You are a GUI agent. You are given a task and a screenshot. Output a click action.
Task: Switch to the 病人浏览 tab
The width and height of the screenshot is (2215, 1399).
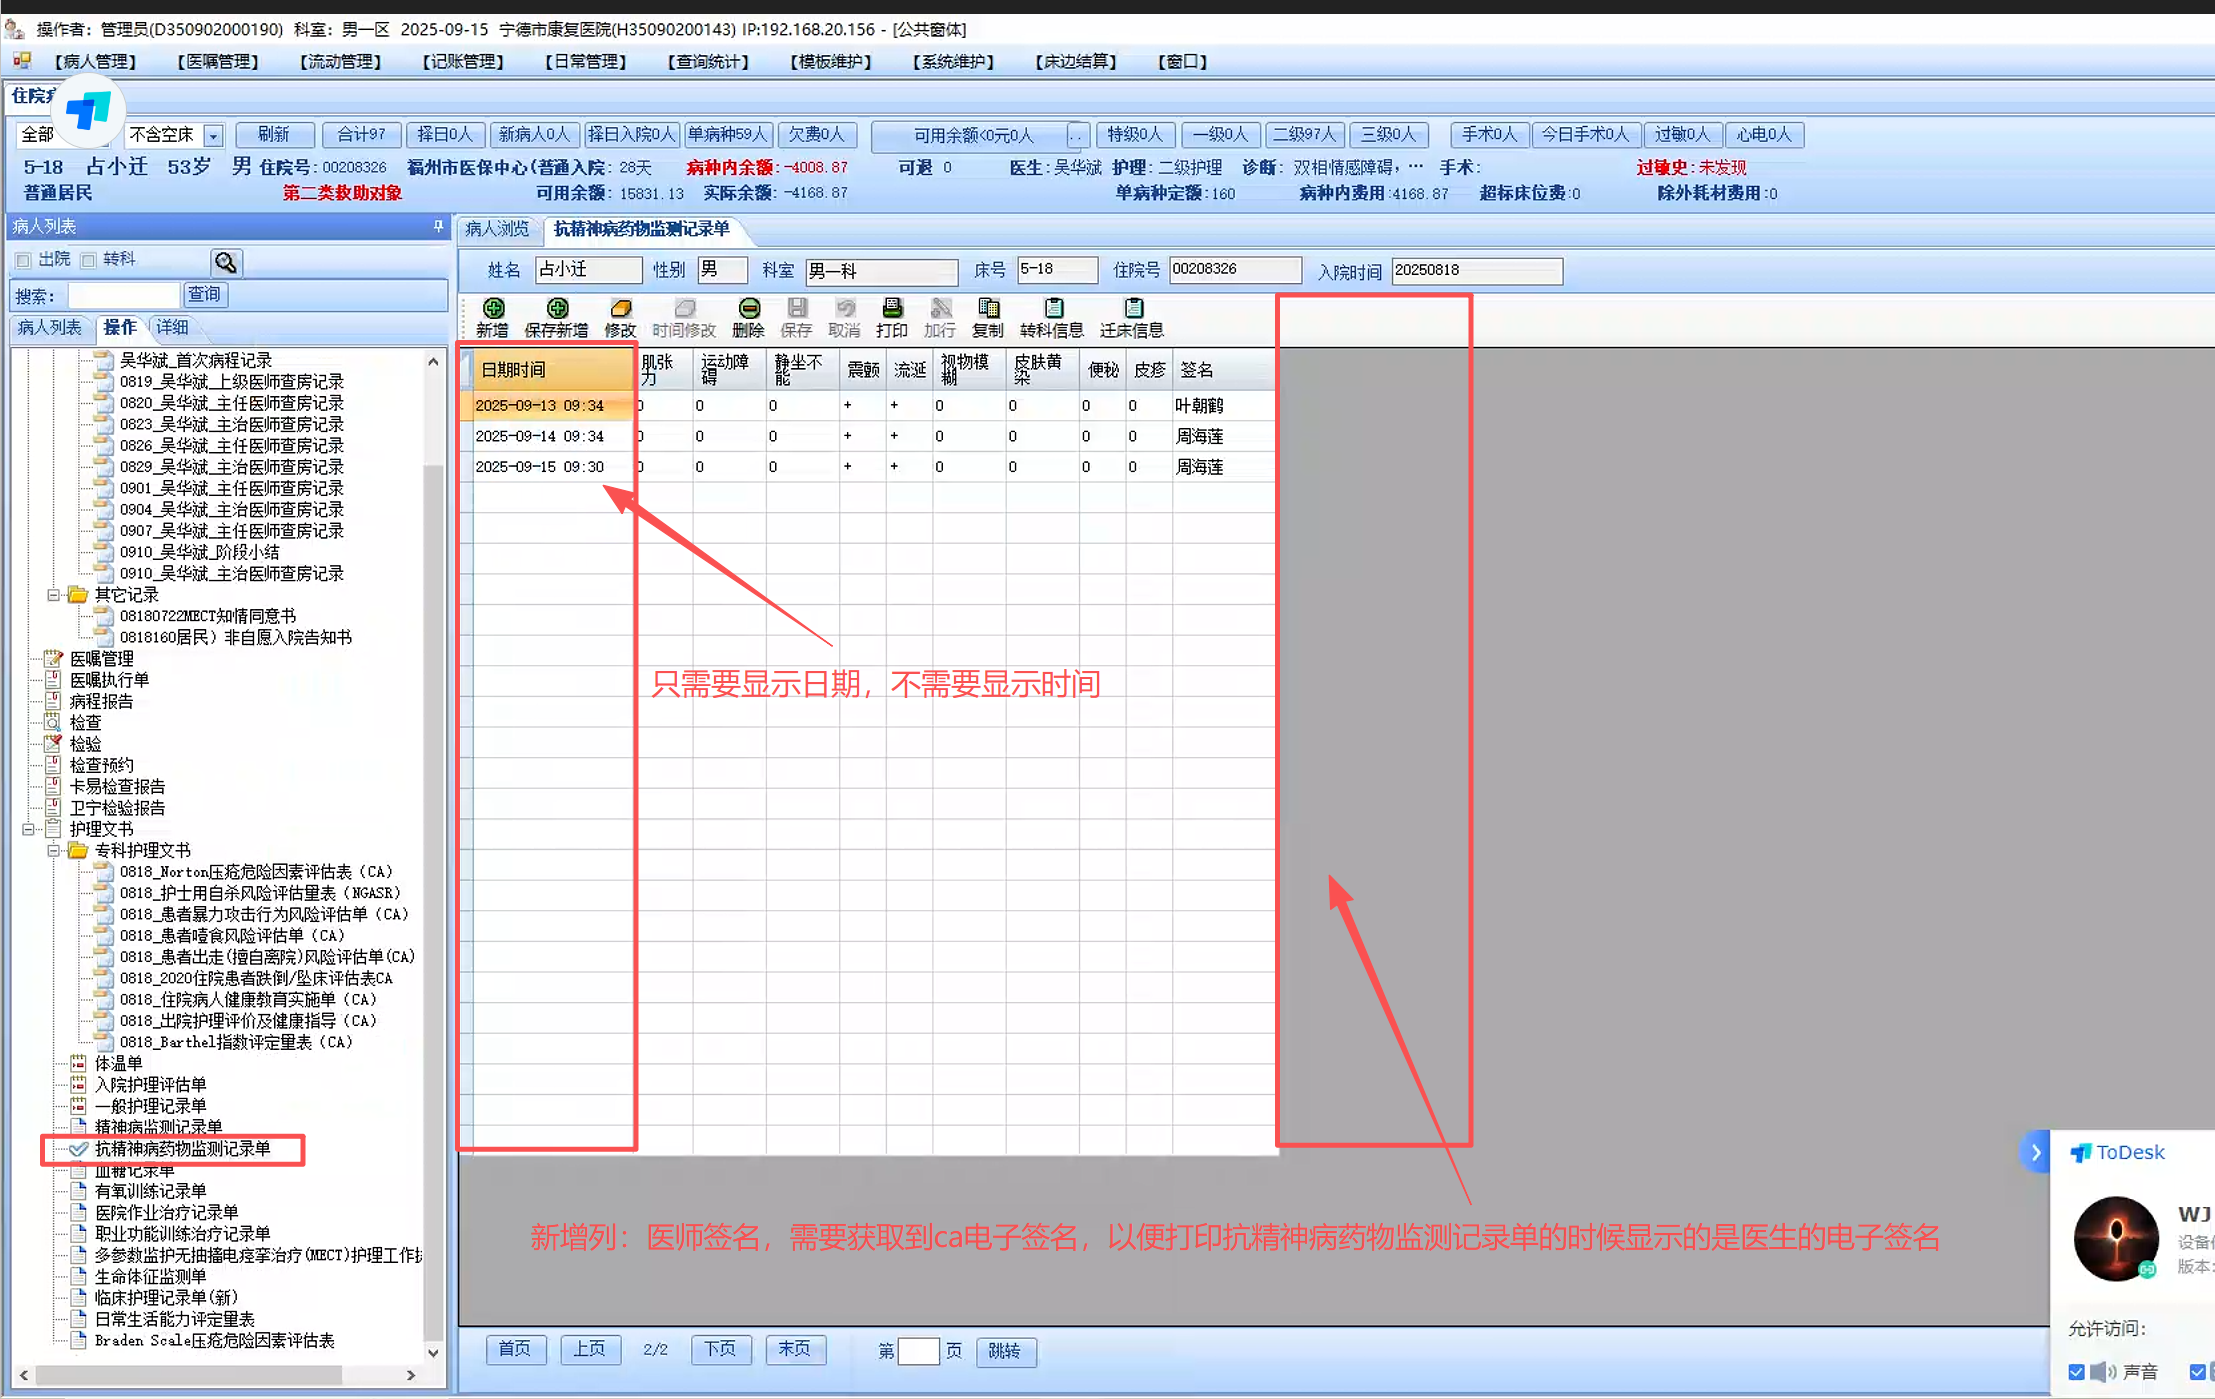pyautogui.click(x=497, y=229)
